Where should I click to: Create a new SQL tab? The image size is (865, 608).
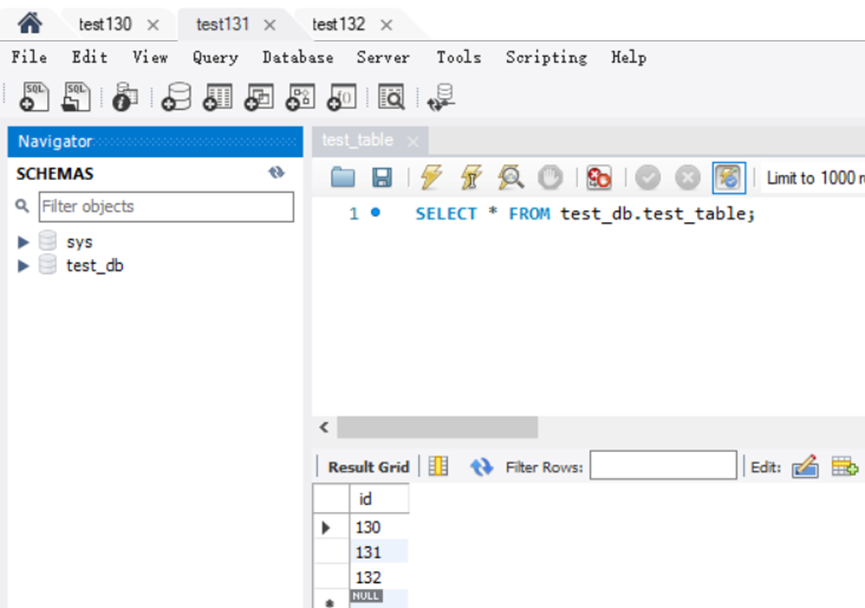pyautogui.click(x=33, y=96)
